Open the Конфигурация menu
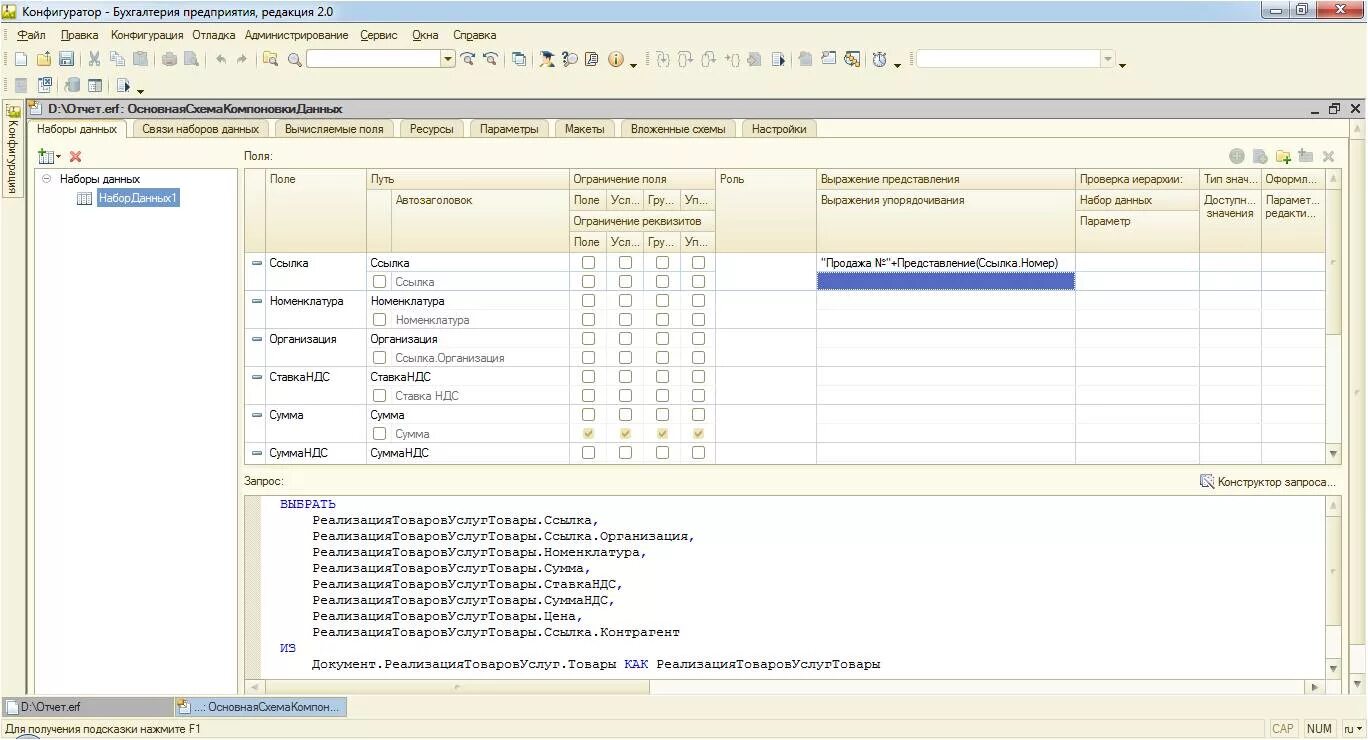This screenshot has height=740, width=1368. [146, 35]
